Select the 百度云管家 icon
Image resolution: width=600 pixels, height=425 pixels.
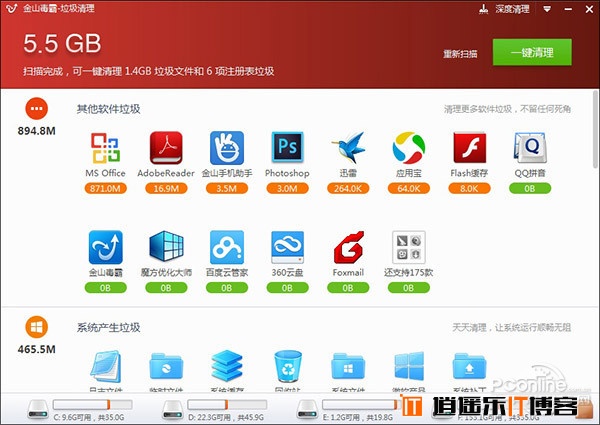point(227,247)
